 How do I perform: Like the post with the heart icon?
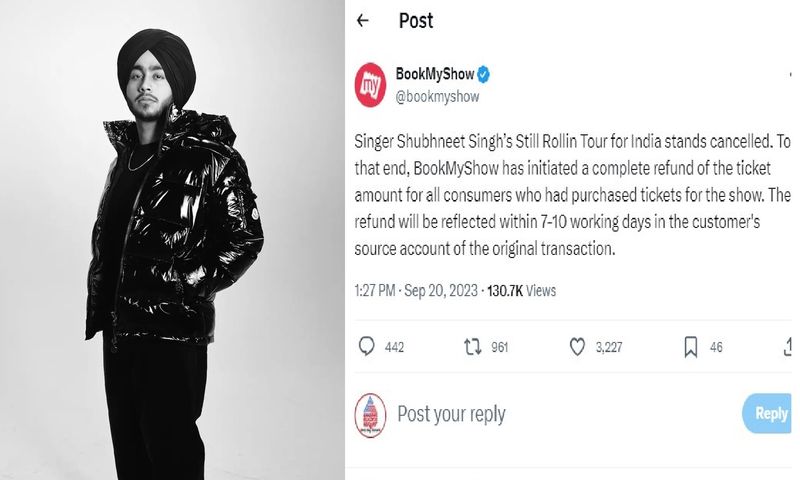[x=577, y=347]
